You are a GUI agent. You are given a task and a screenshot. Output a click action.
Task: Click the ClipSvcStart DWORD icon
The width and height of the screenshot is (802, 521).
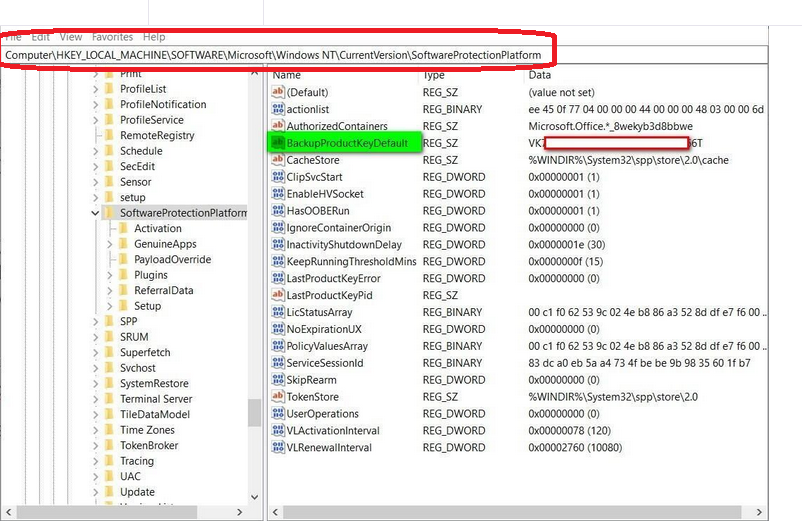tap(278, 176)
